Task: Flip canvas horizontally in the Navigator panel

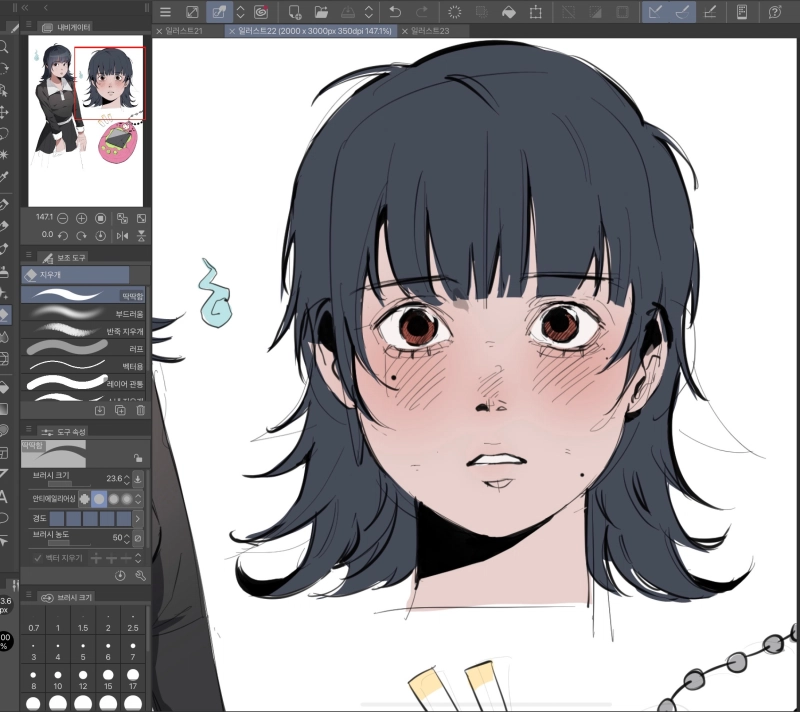Action: [122, 236]
